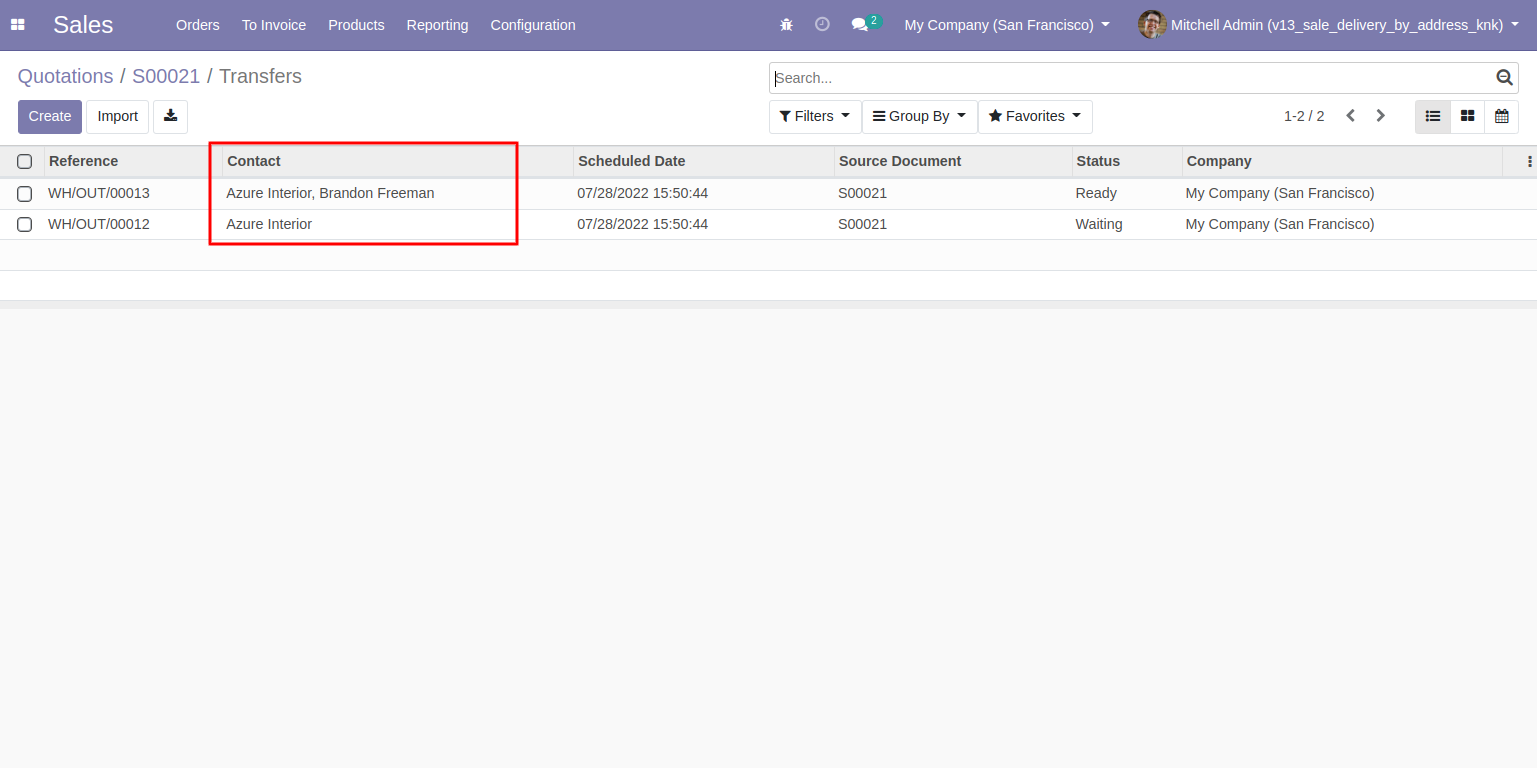Click the search magnifier icon

coord(1504,77)
